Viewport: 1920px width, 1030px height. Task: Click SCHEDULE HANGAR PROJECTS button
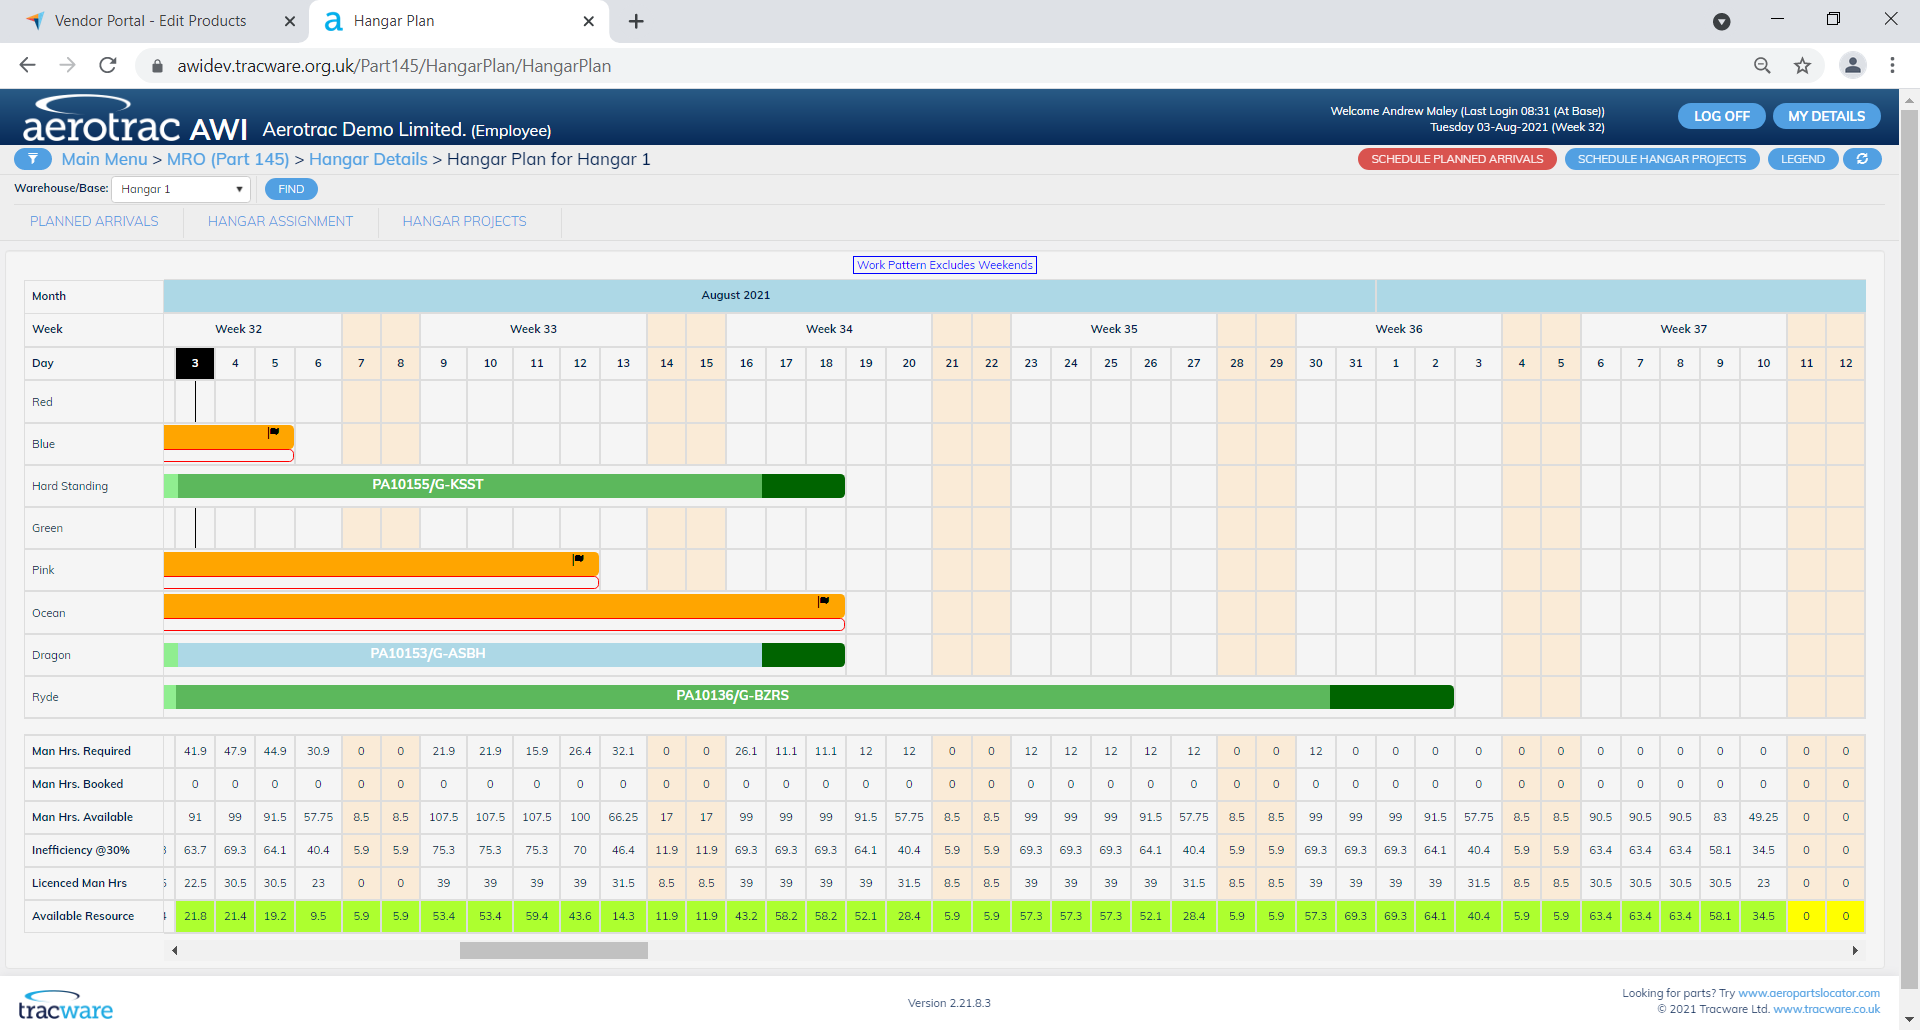coord(1661,159)
